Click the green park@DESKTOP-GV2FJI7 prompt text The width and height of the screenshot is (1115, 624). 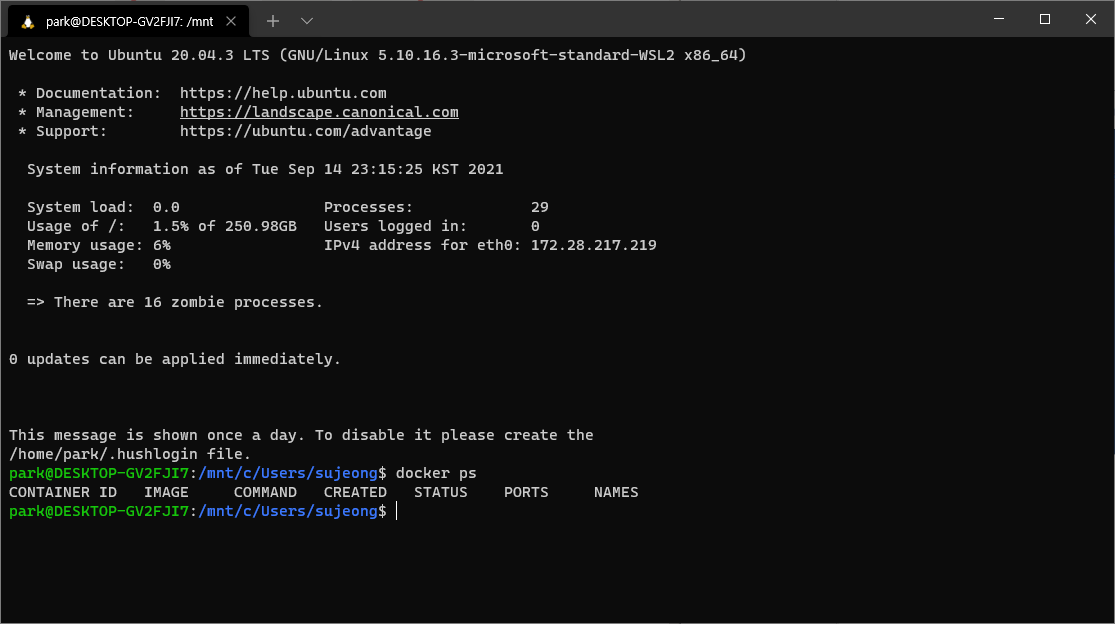coord(95,511)
